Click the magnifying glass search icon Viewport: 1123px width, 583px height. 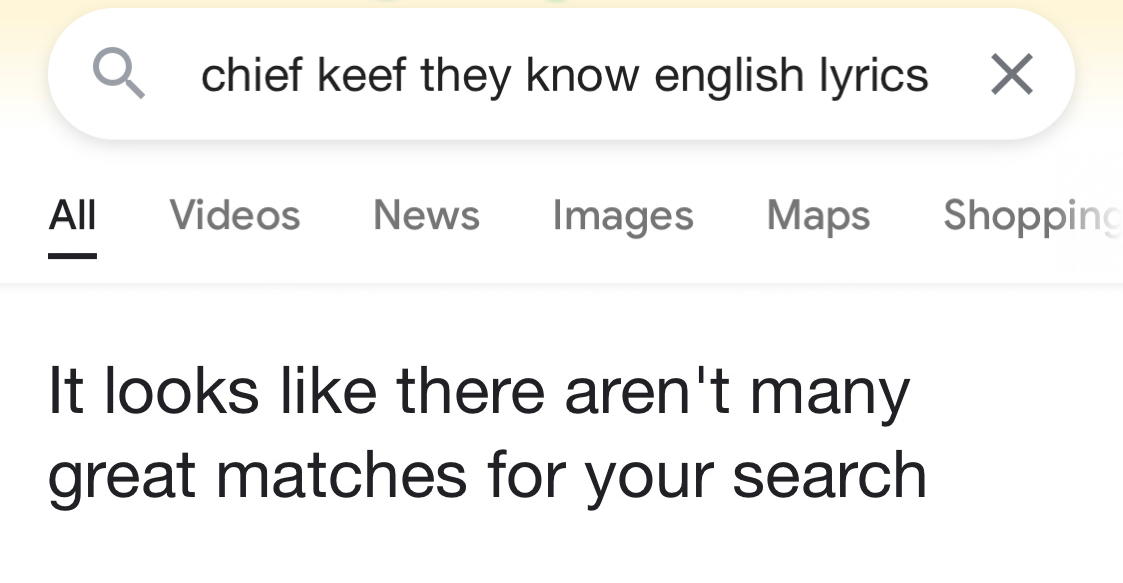[119, 74]
